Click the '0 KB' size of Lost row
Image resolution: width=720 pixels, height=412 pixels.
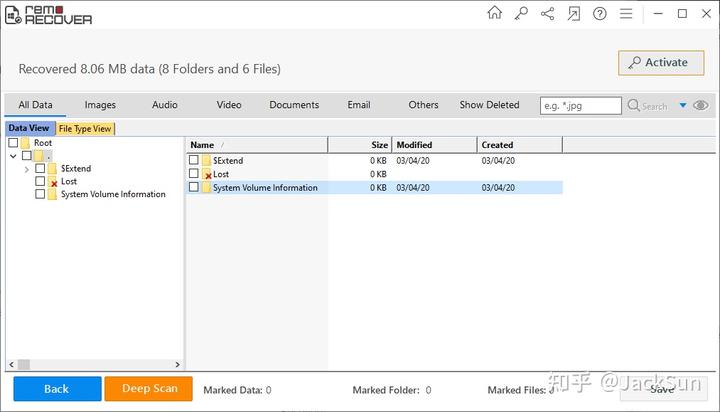[x=378, y=174]
